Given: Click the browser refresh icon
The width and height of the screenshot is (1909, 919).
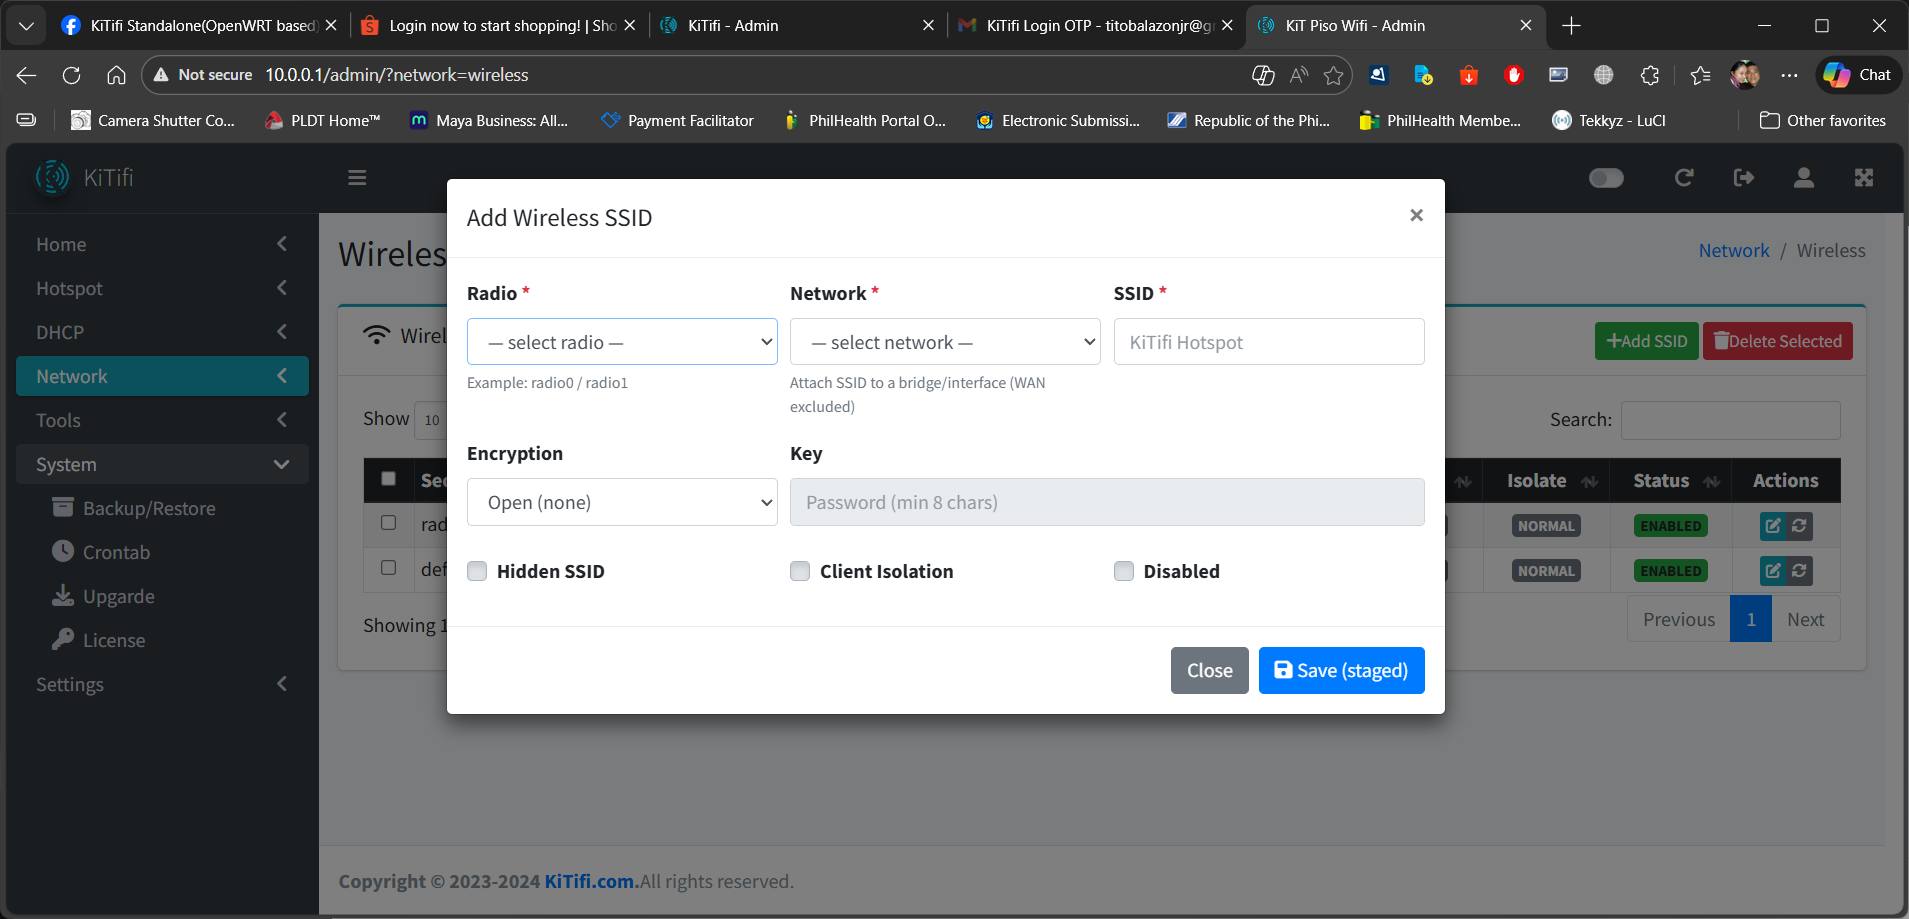Looking at the screenshot, I should coord(71,75).
